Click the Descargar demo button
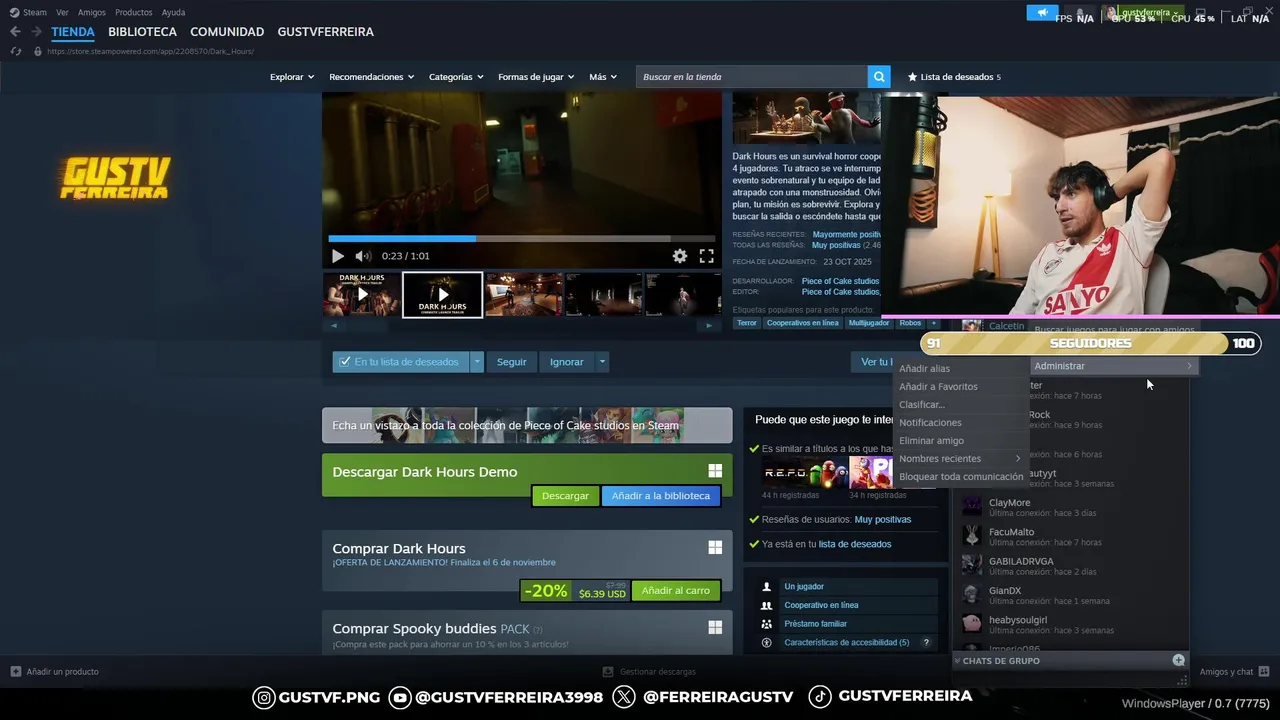 coord(565,496)
